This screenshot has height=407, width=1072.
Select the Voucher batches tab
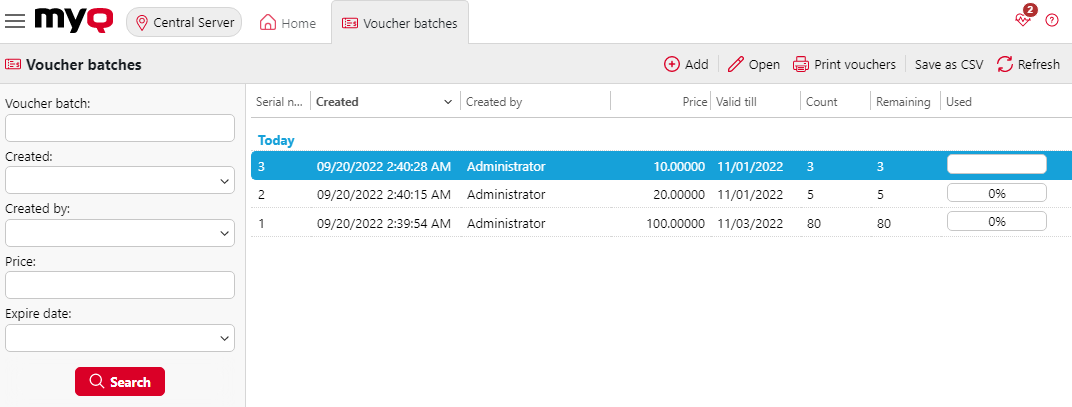coord(399,23)
